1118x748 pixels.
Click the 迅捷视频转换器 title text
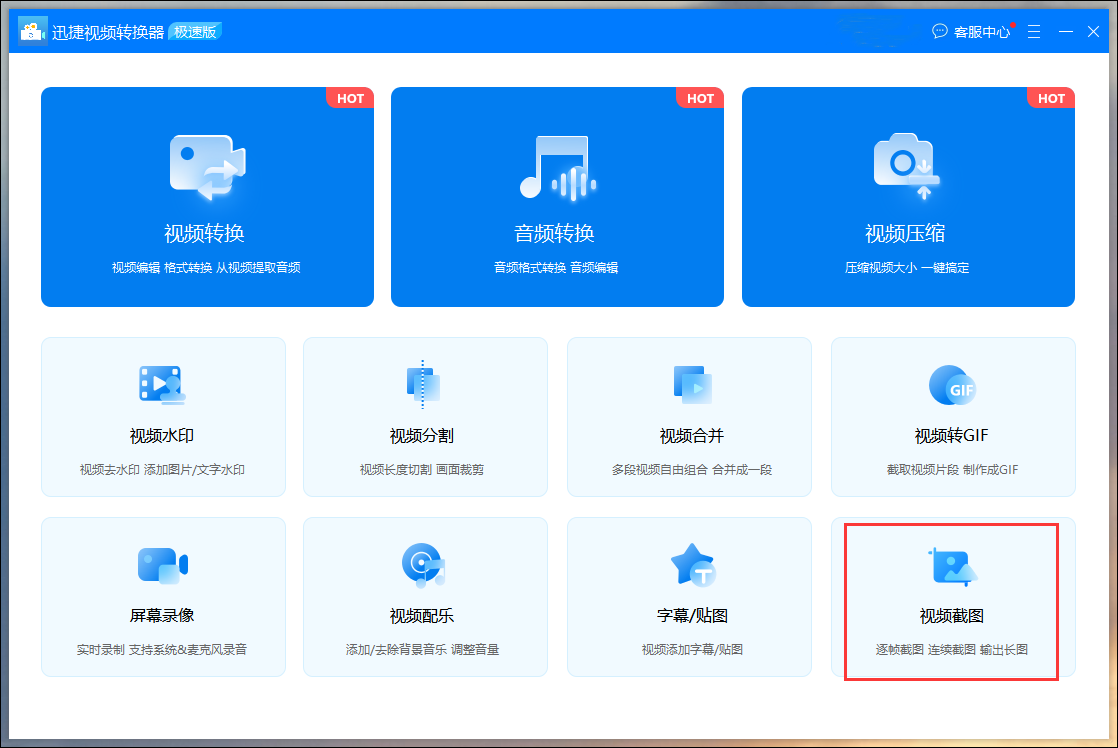click(x=108, y=32)
